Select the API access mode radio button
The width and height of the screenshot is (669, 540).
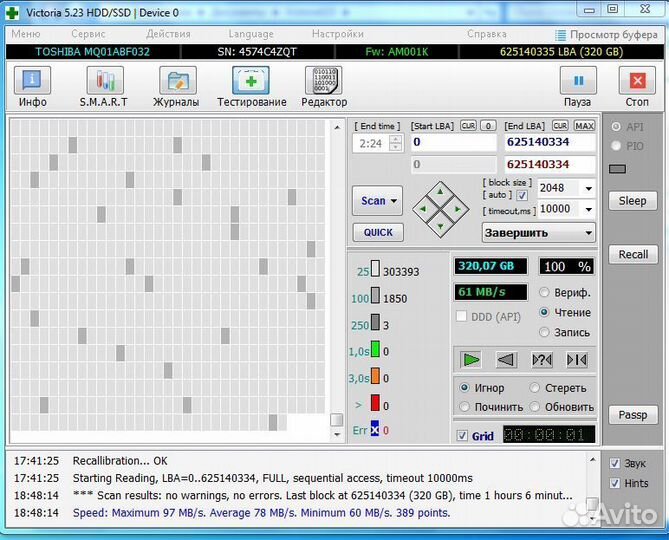pyautogui.click(x=616, y=127)
